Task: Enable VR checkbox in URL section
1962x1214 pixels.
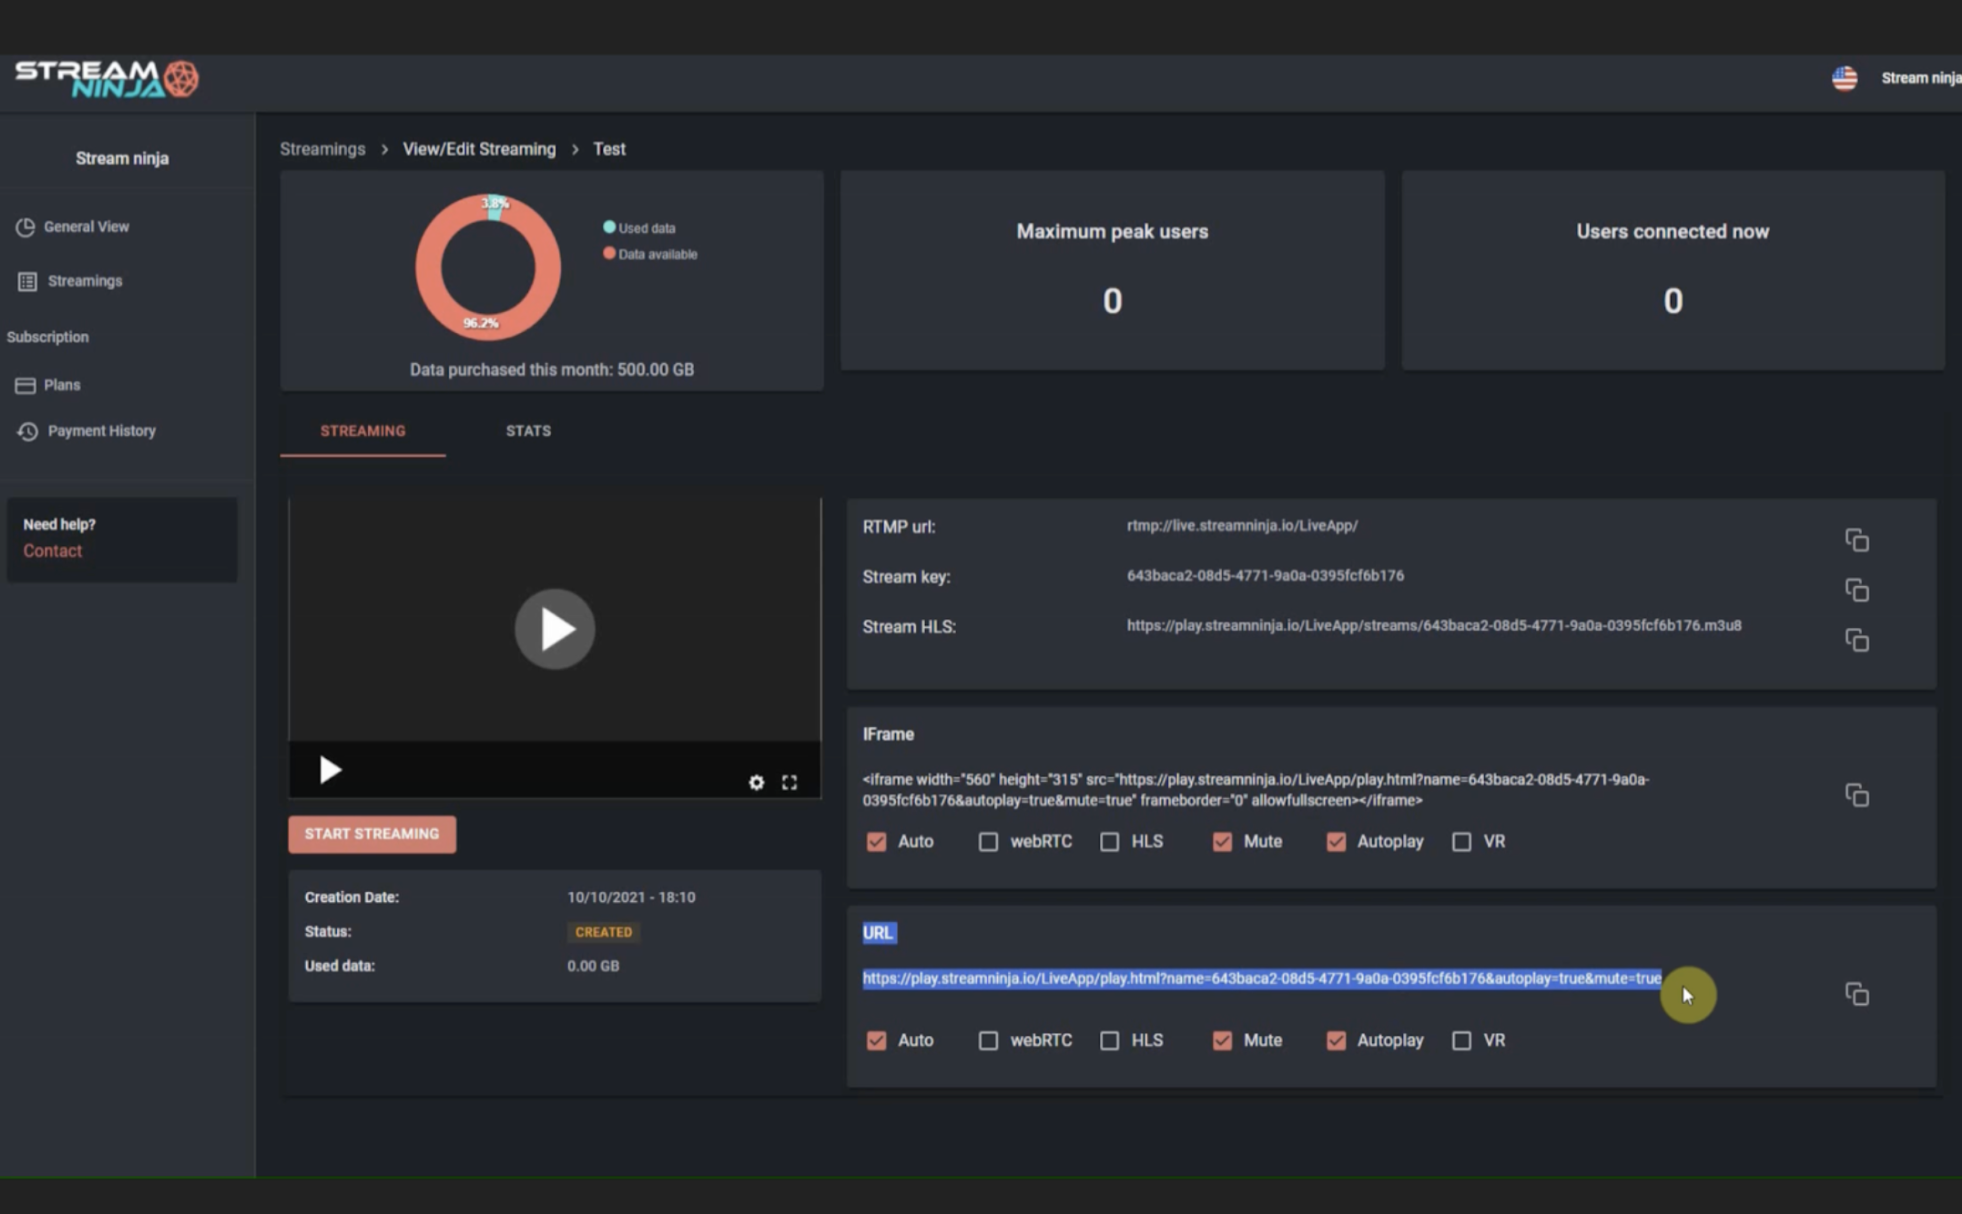Action: pyautogui.click(x=1461, y=1041)
